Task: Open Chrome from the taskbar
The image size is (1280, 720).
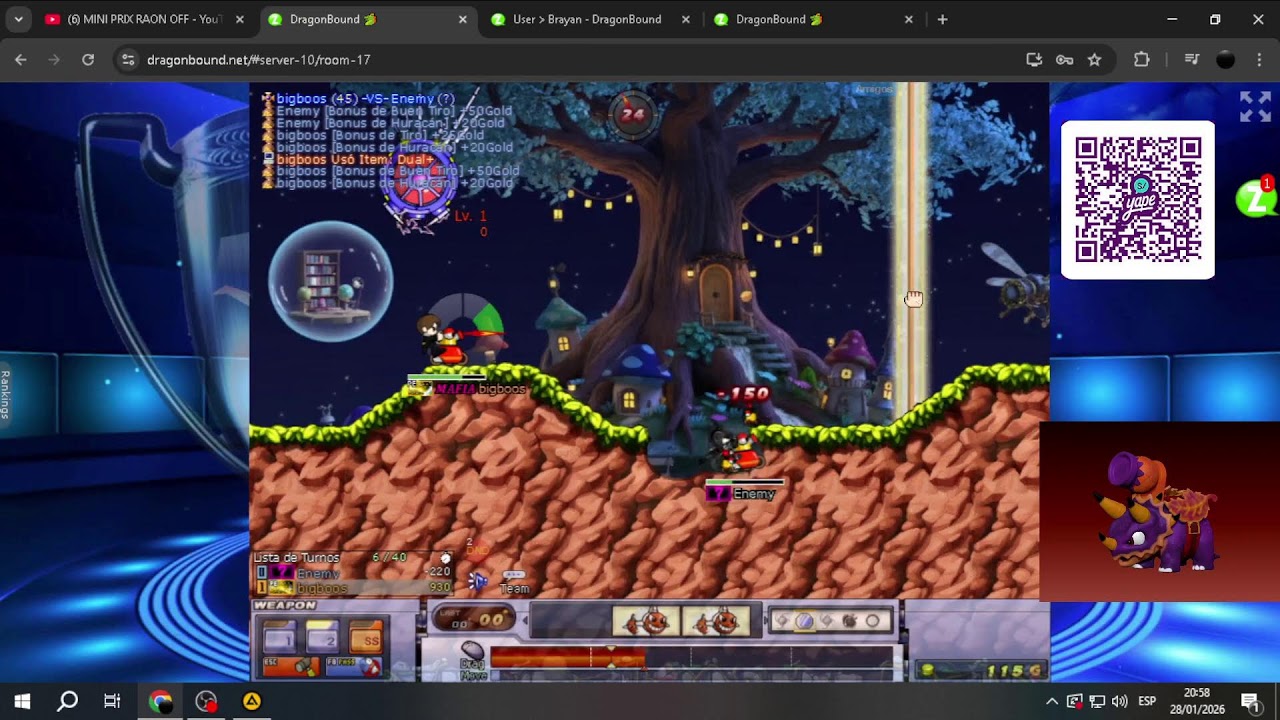Action: [x=160, y=701]
